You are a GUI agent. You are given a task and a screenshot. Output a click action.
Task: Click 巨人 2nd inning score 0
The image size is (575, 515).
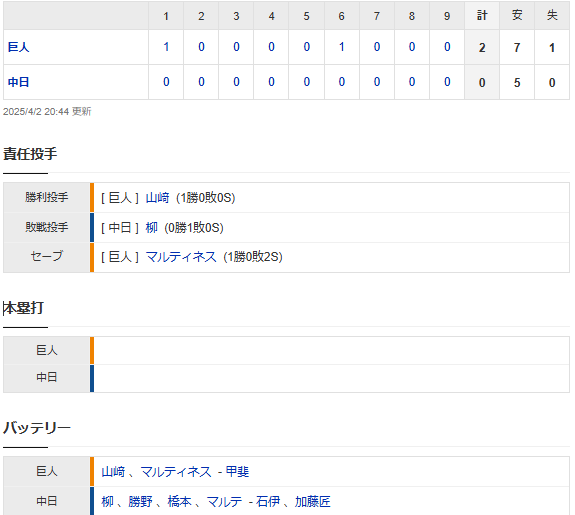201,47
